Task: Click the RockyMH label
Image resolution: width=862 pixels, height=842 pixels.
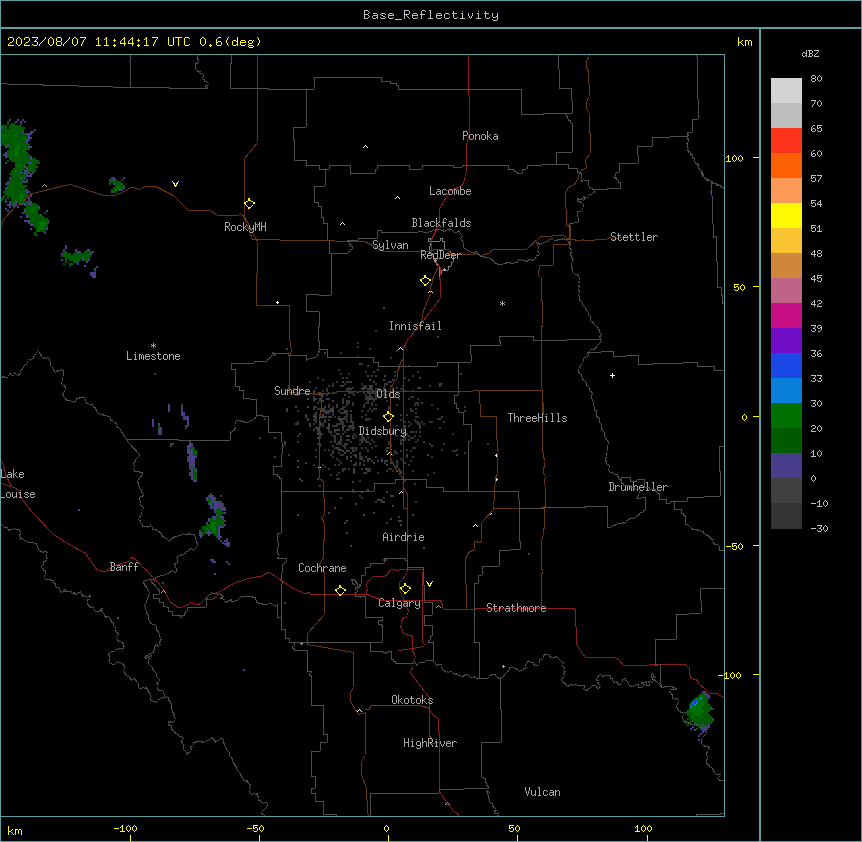Action: coord(245,227)
